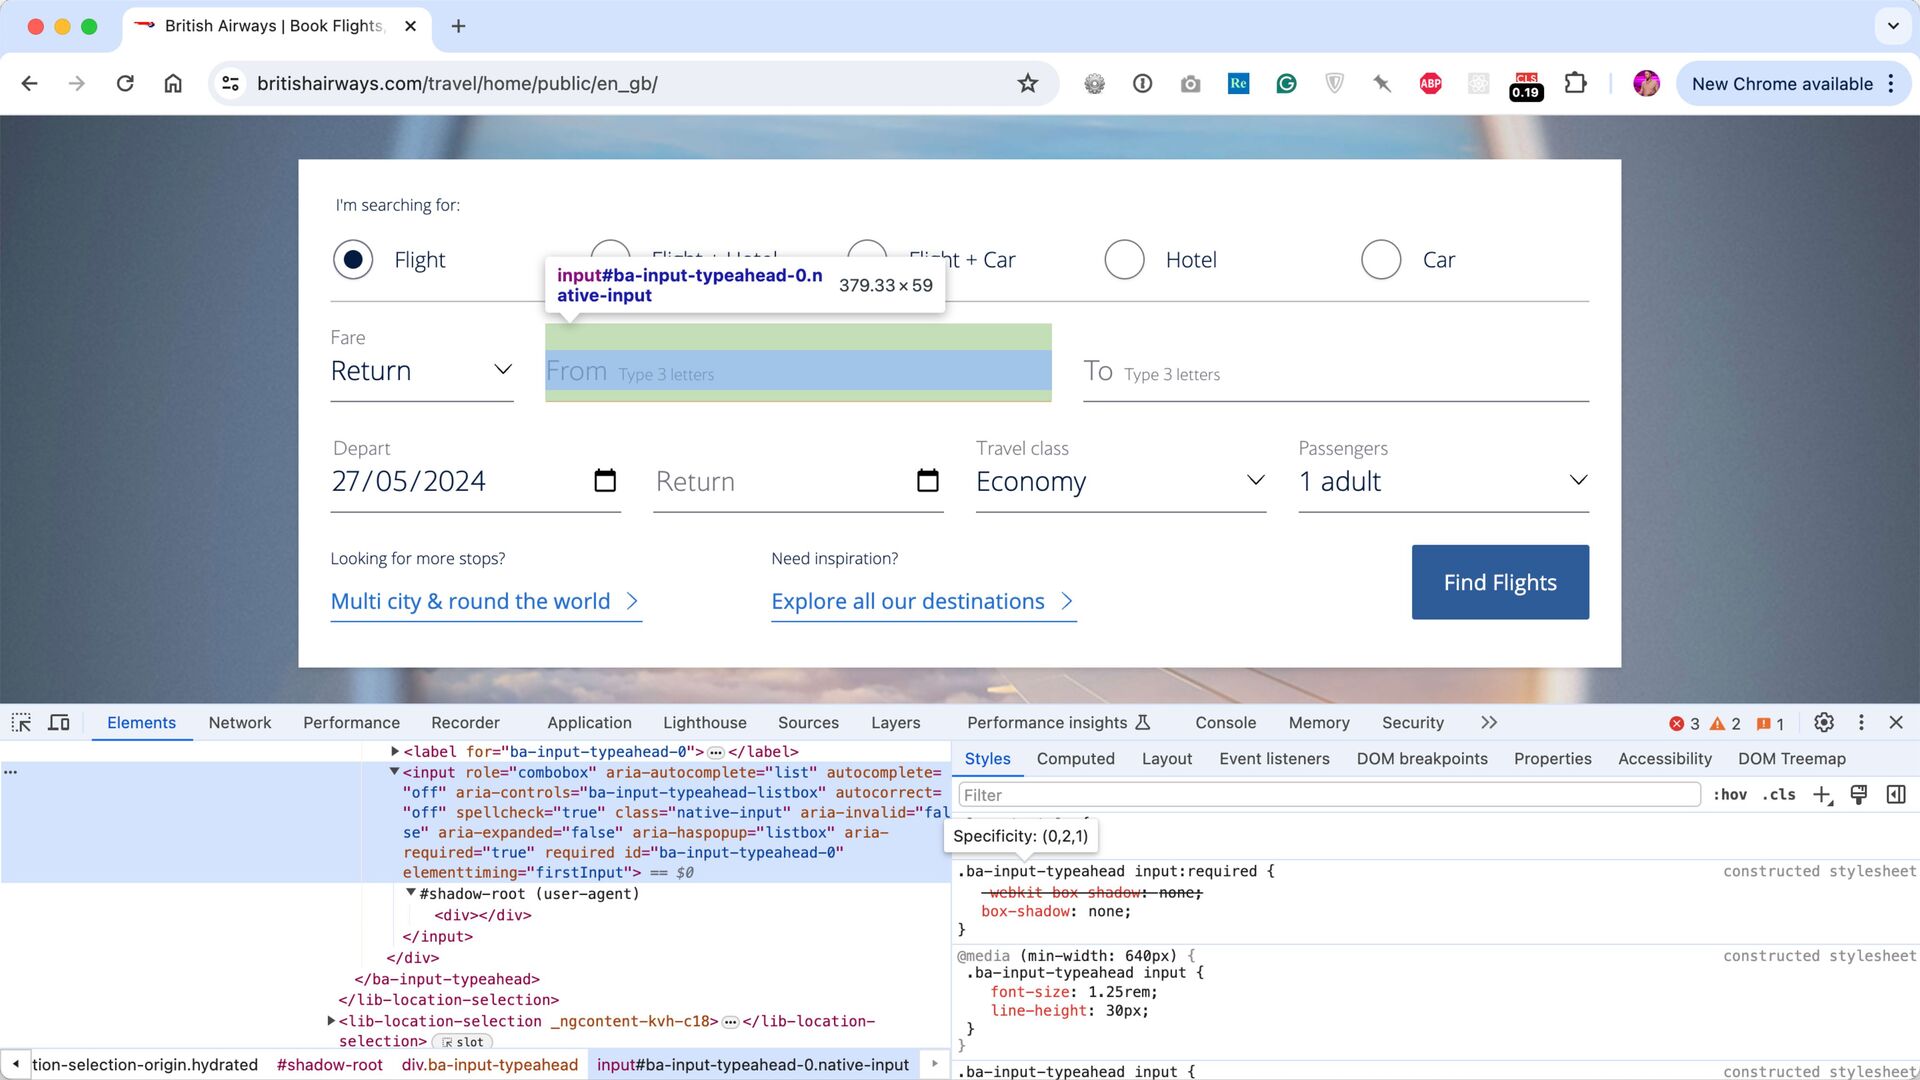Expand the label for ba-input-typeahead-0 node
This screenshot has width=1920, height=1080.
(395, 752)
